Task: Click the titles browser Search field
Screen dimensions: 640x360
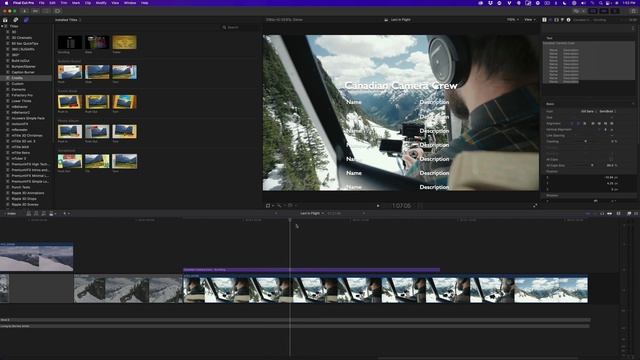Action: click(241, 27)
